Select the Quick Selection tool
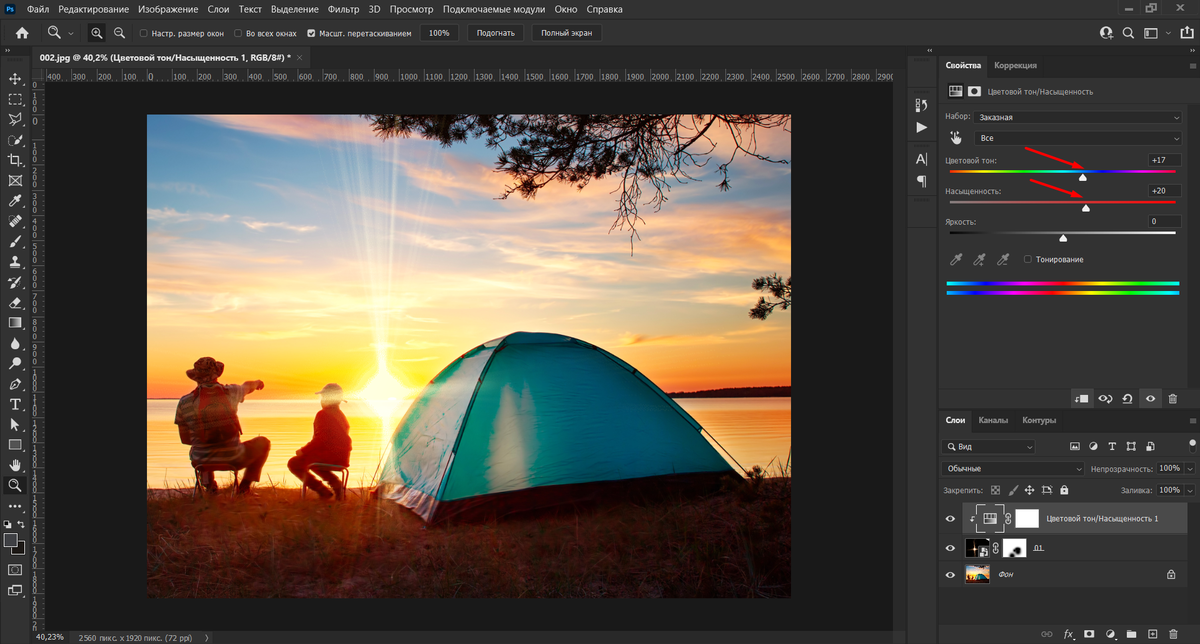The image size is (1200, 644). click(x=15, y=140)
